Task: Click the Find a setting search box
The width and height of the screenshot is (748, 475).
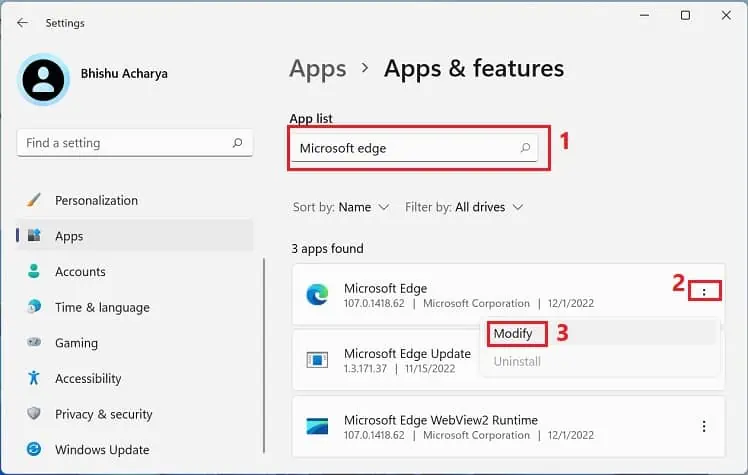Action: pos(125,143)
